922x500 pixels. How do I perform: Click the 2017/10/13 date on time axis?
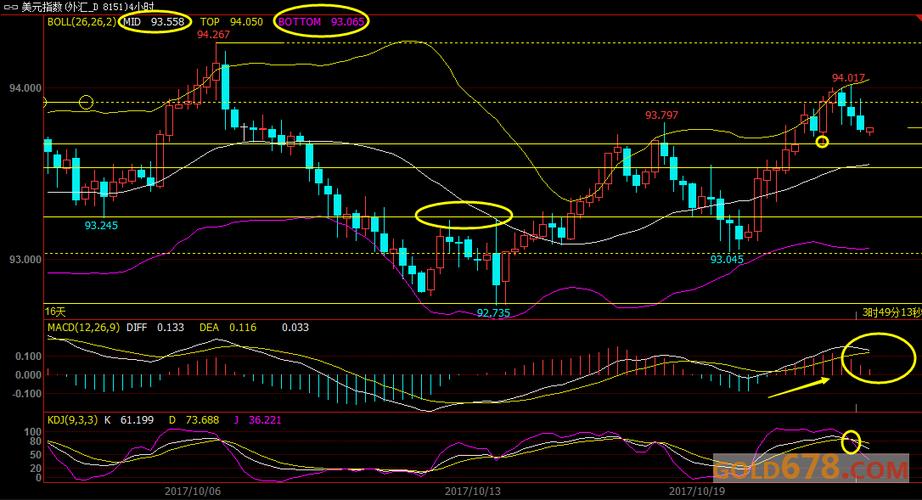[471, 491]
